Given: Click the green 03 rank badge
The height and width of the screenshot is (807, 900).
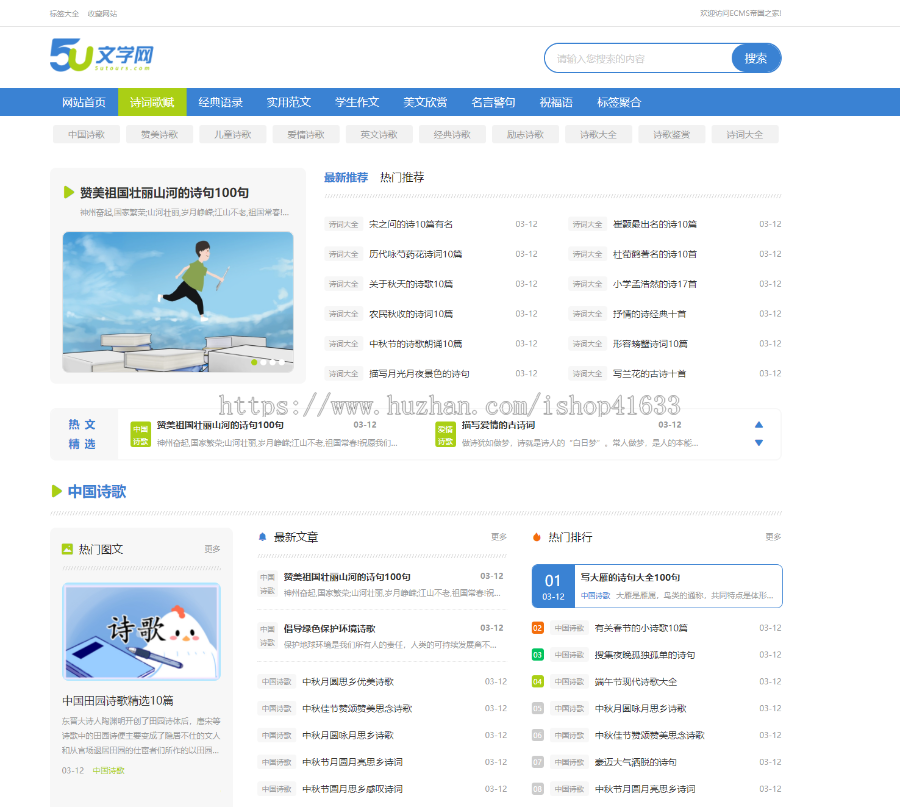Looking at the screenshot, I should (538, 655).
